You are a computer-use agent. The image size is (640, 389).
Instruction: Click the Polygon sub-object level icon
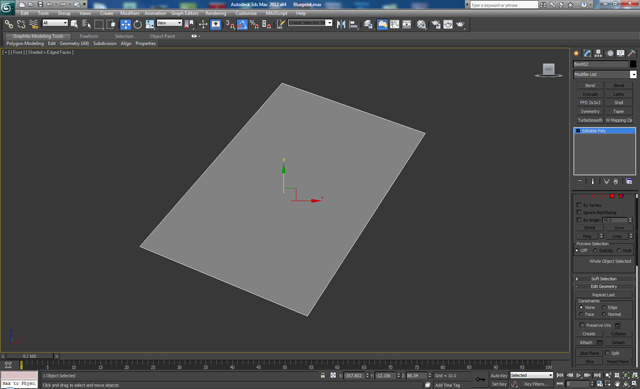coord(612,196)
